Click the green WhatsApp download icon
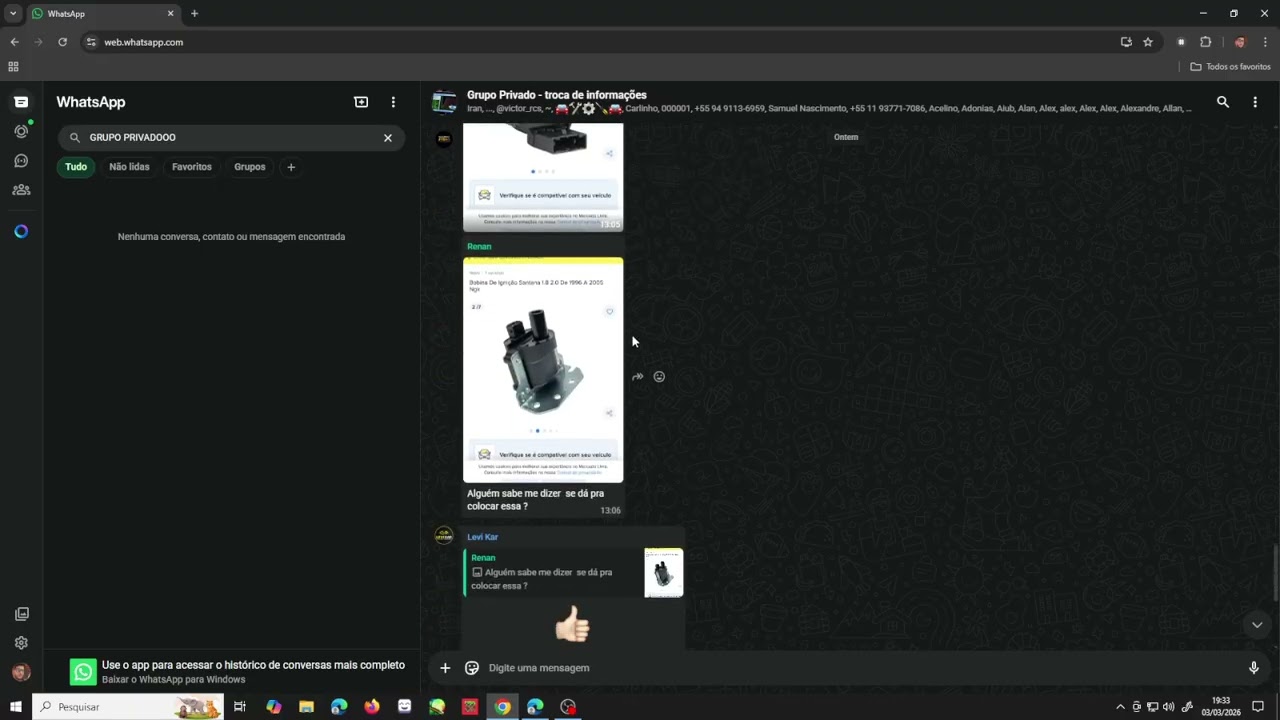The height and width of the screenshot is (720, 1280). pos(83,672)
